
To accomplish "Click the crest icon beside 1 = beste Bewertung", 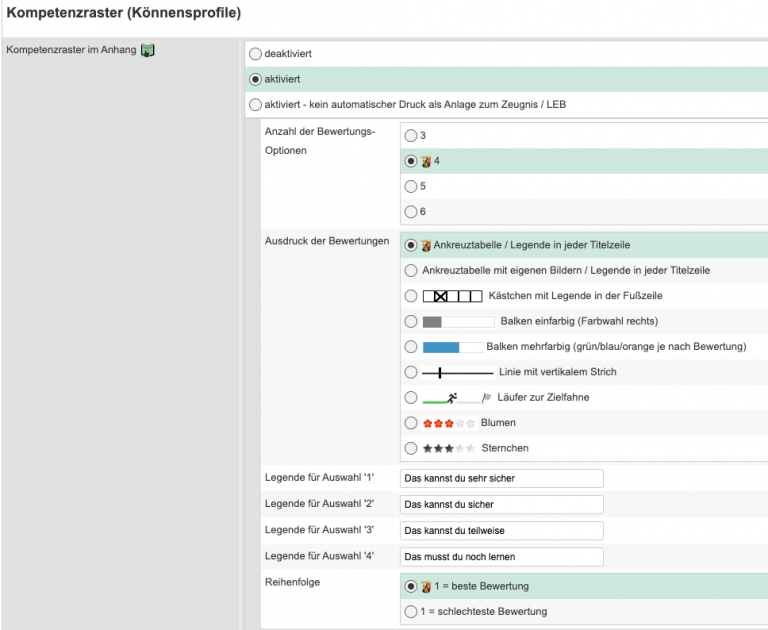I will (426, 586).
